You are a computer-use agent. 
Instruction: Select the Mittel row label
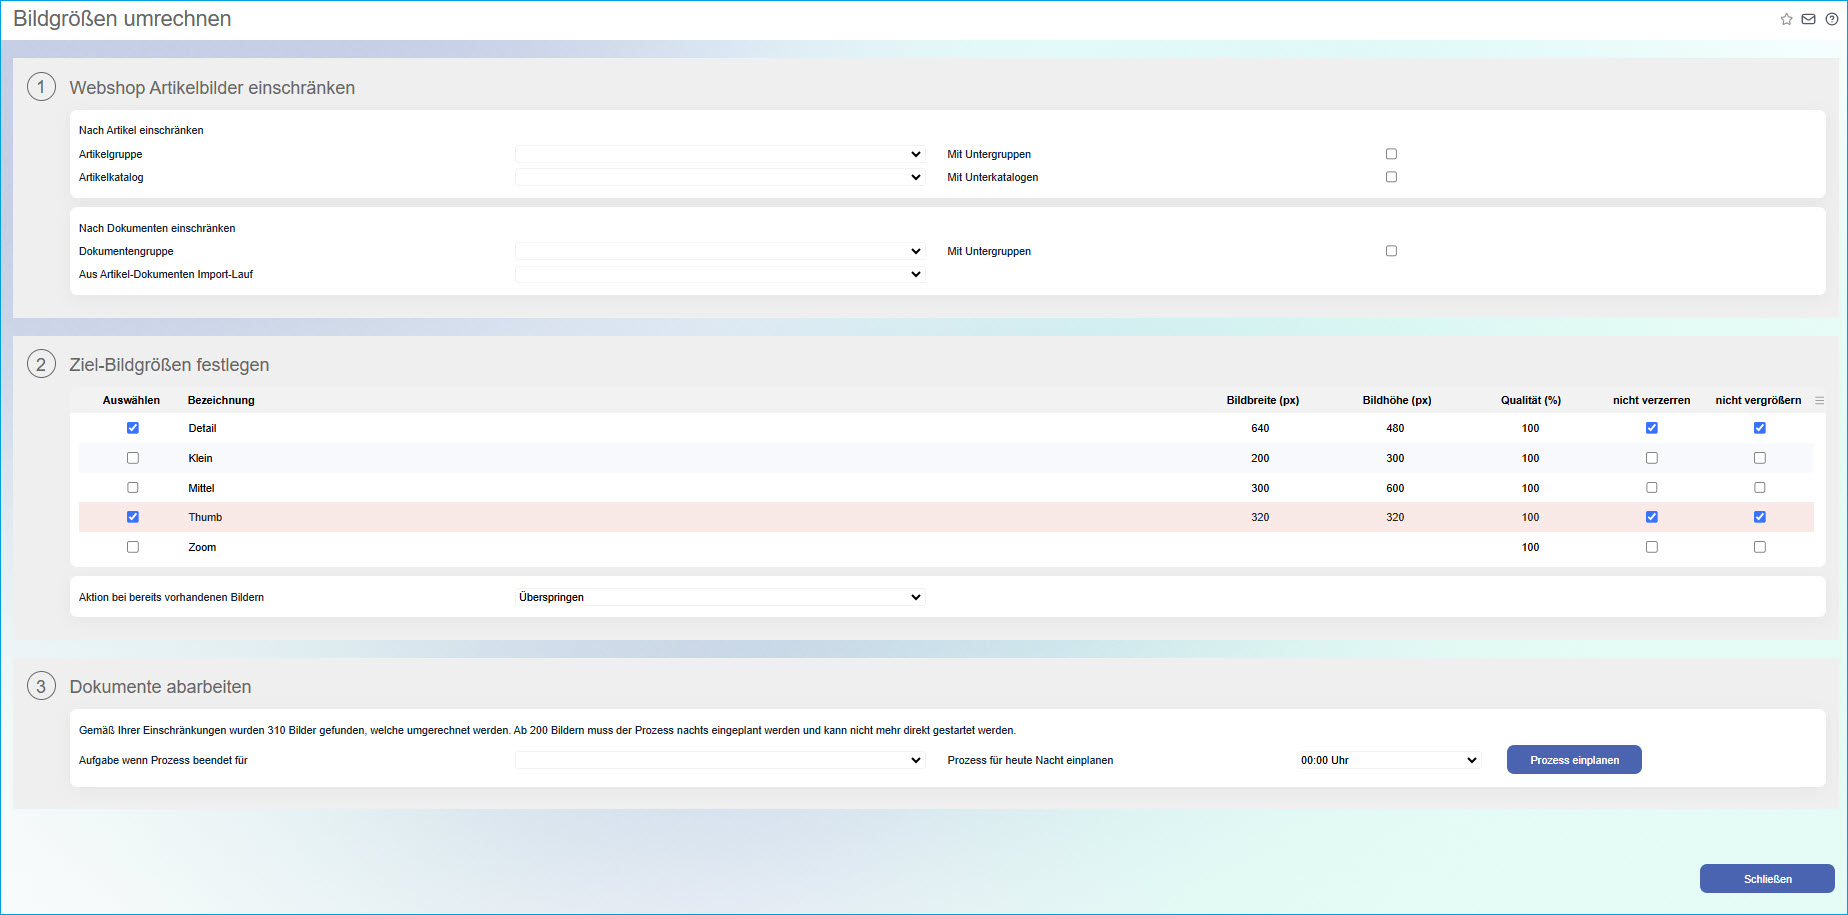(201, 488)
